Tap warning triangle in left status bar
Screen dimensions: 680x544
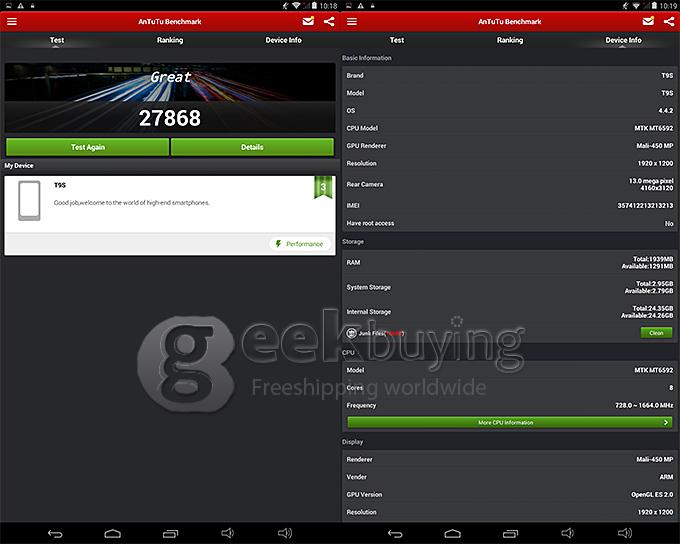click(x=20, y=6)
